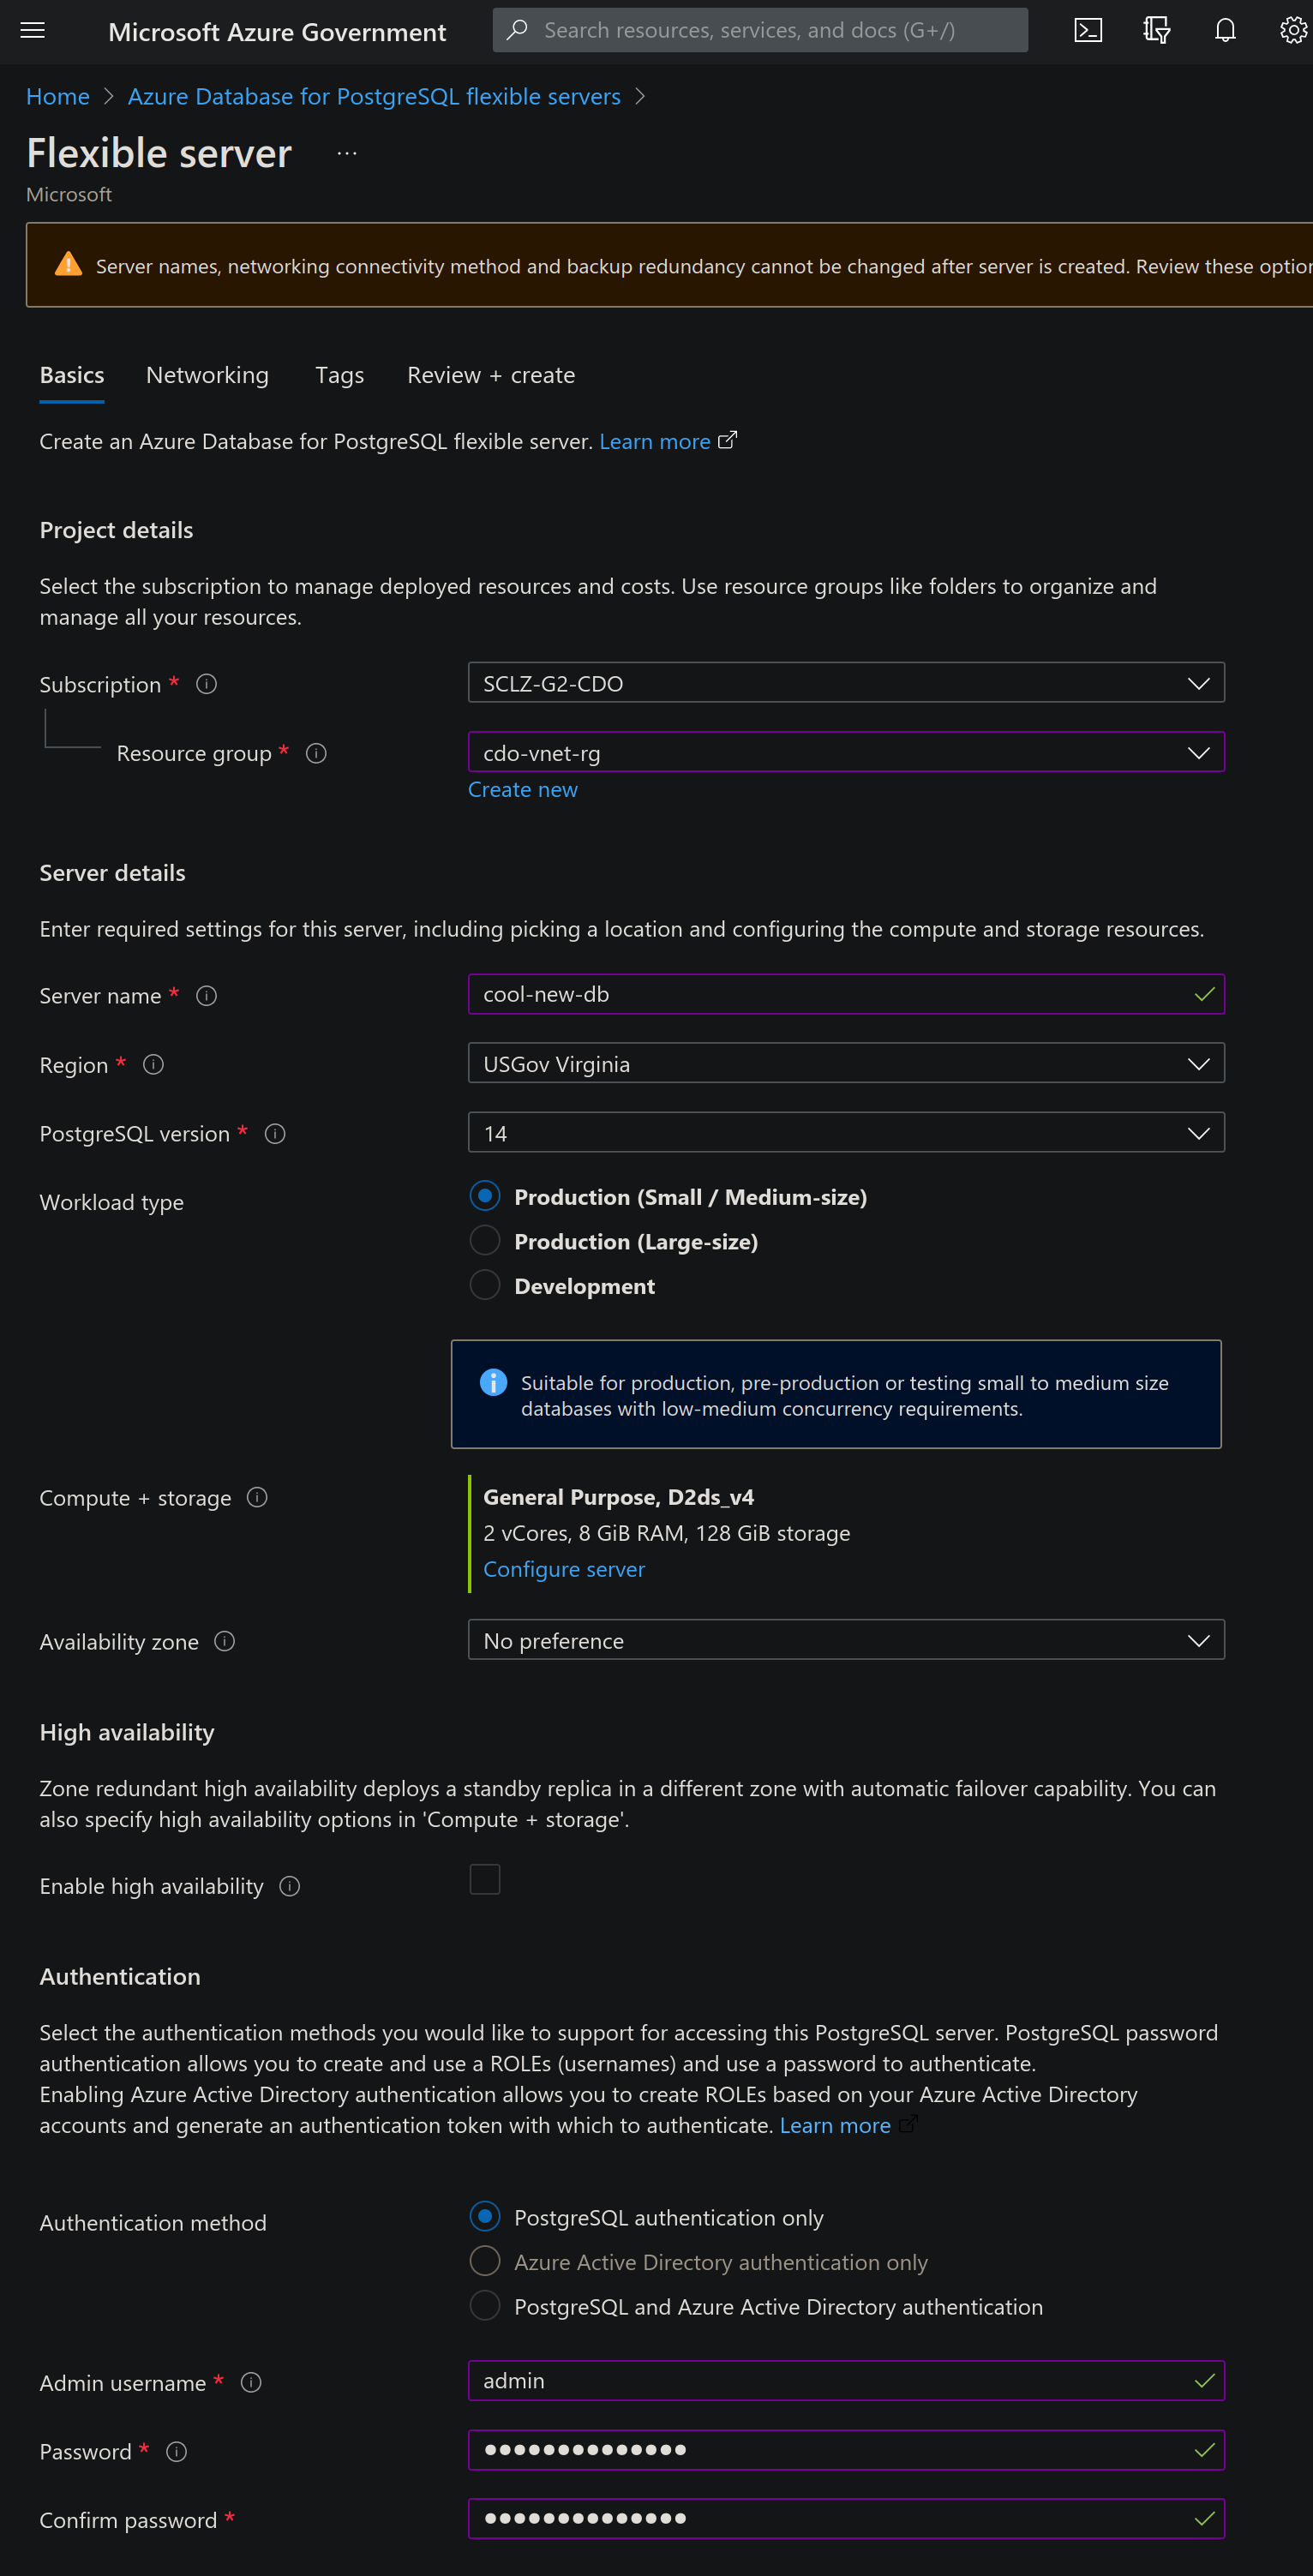Click the breadcrumb chevron after Home
Image resolution: width=1313 pixels, height=2576 pixels.
pyautogui.click(x=109, y=97)
